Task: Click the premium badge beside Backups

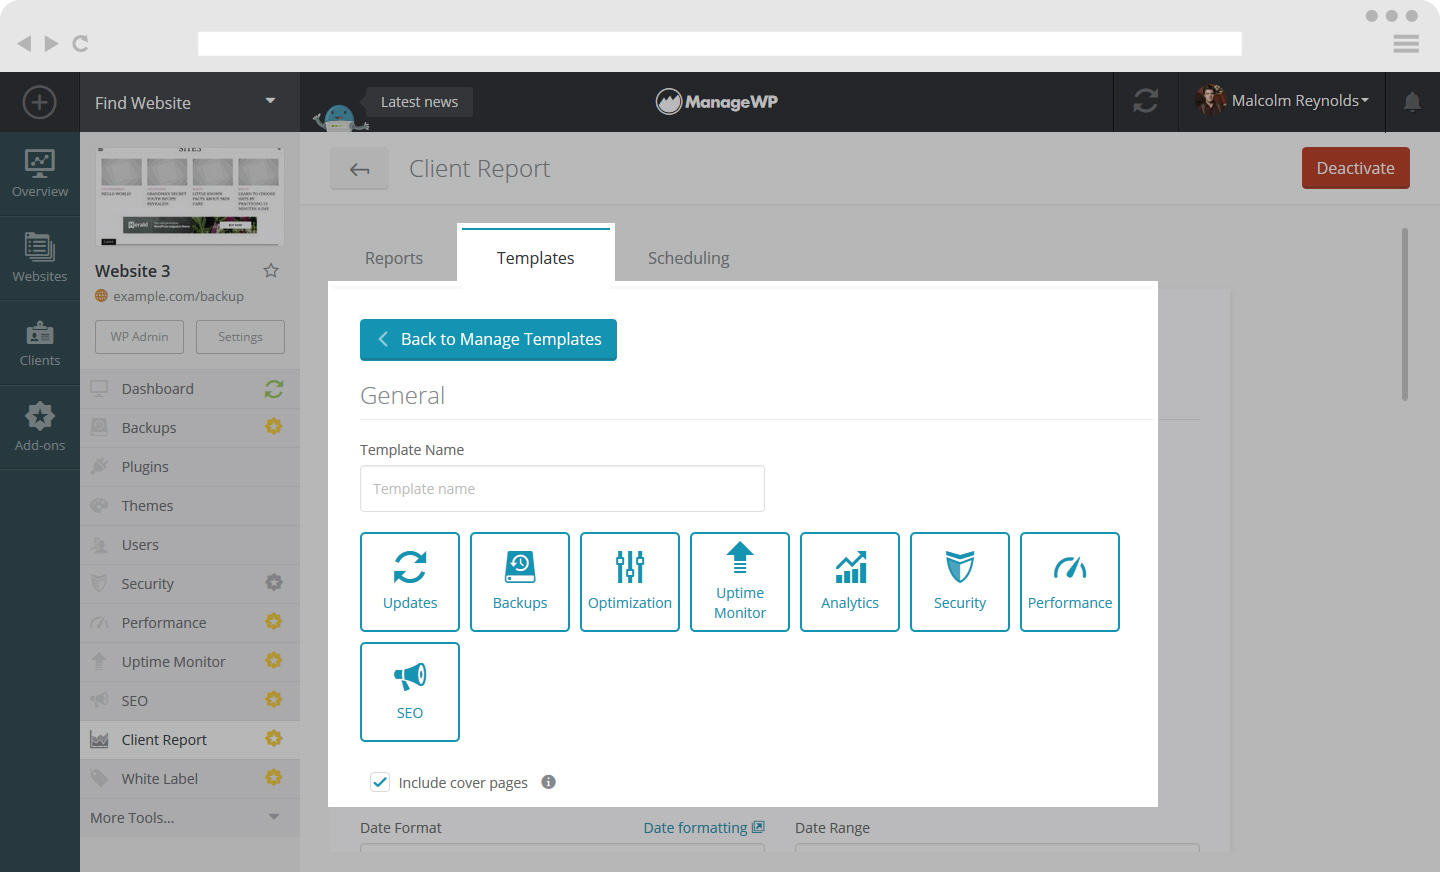Action: 274,427
